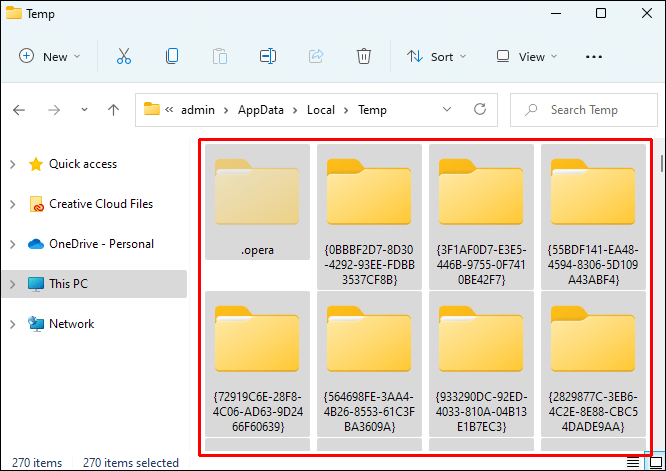
Task: Select folder {0BBBF2D7-8D30-4292-93EE-FDBB3537CF8B}
Action: [370, 217]
